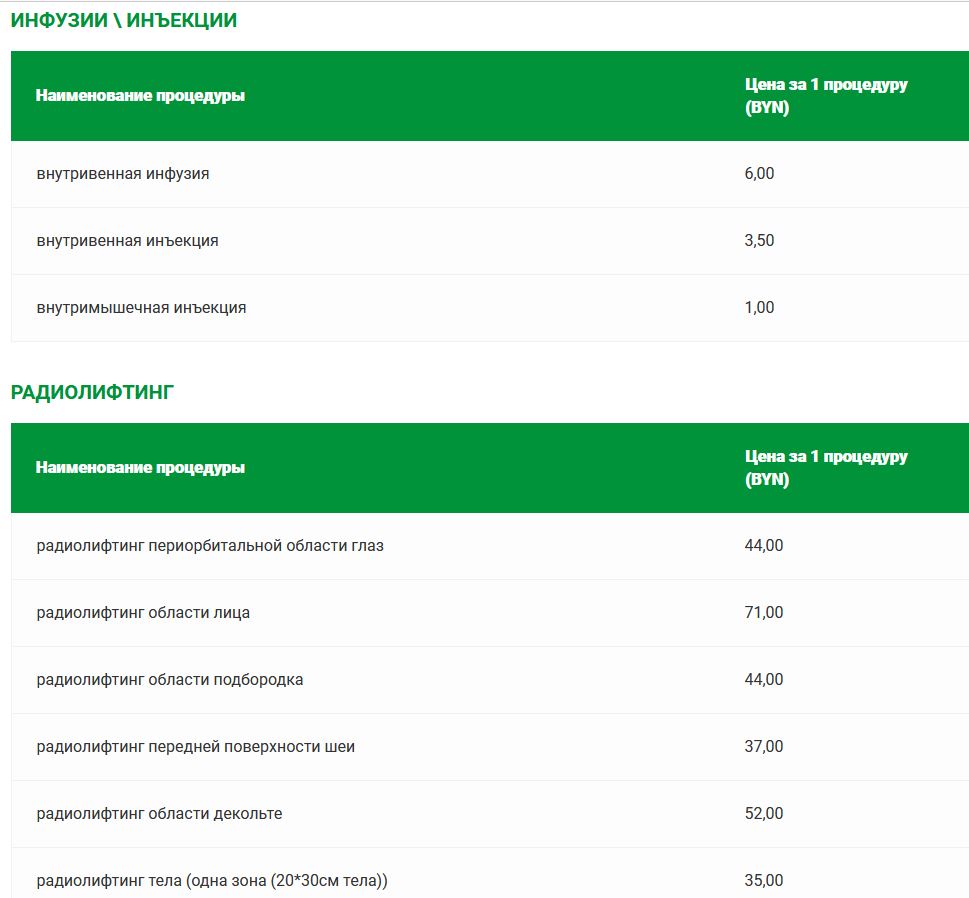Screen dimensions: 969x898
Task: Select the 52,00 price for décolleté radiolifting
Action: (x=764, y=814)
